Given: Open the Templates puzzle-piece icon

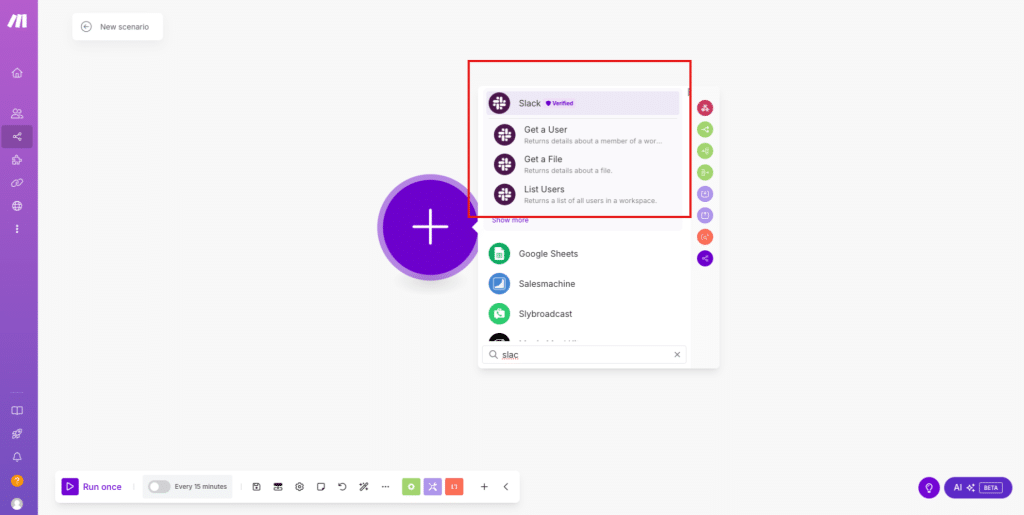Looking at the screenshot, I should click(17, 160).
